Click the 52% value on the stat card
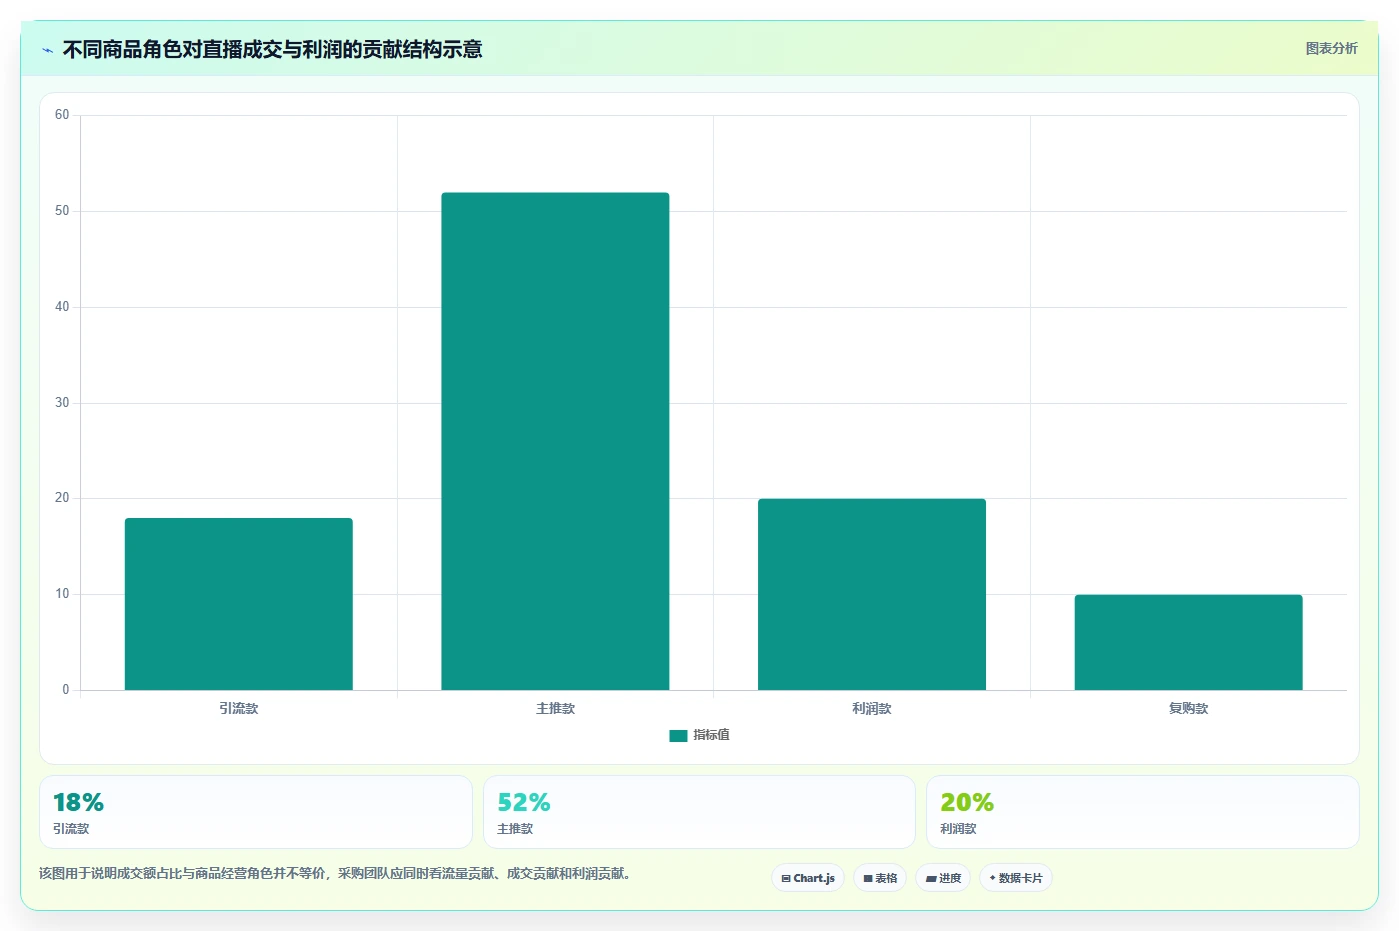Screen dimensions: 1399x931 click(x=524, y=802)
